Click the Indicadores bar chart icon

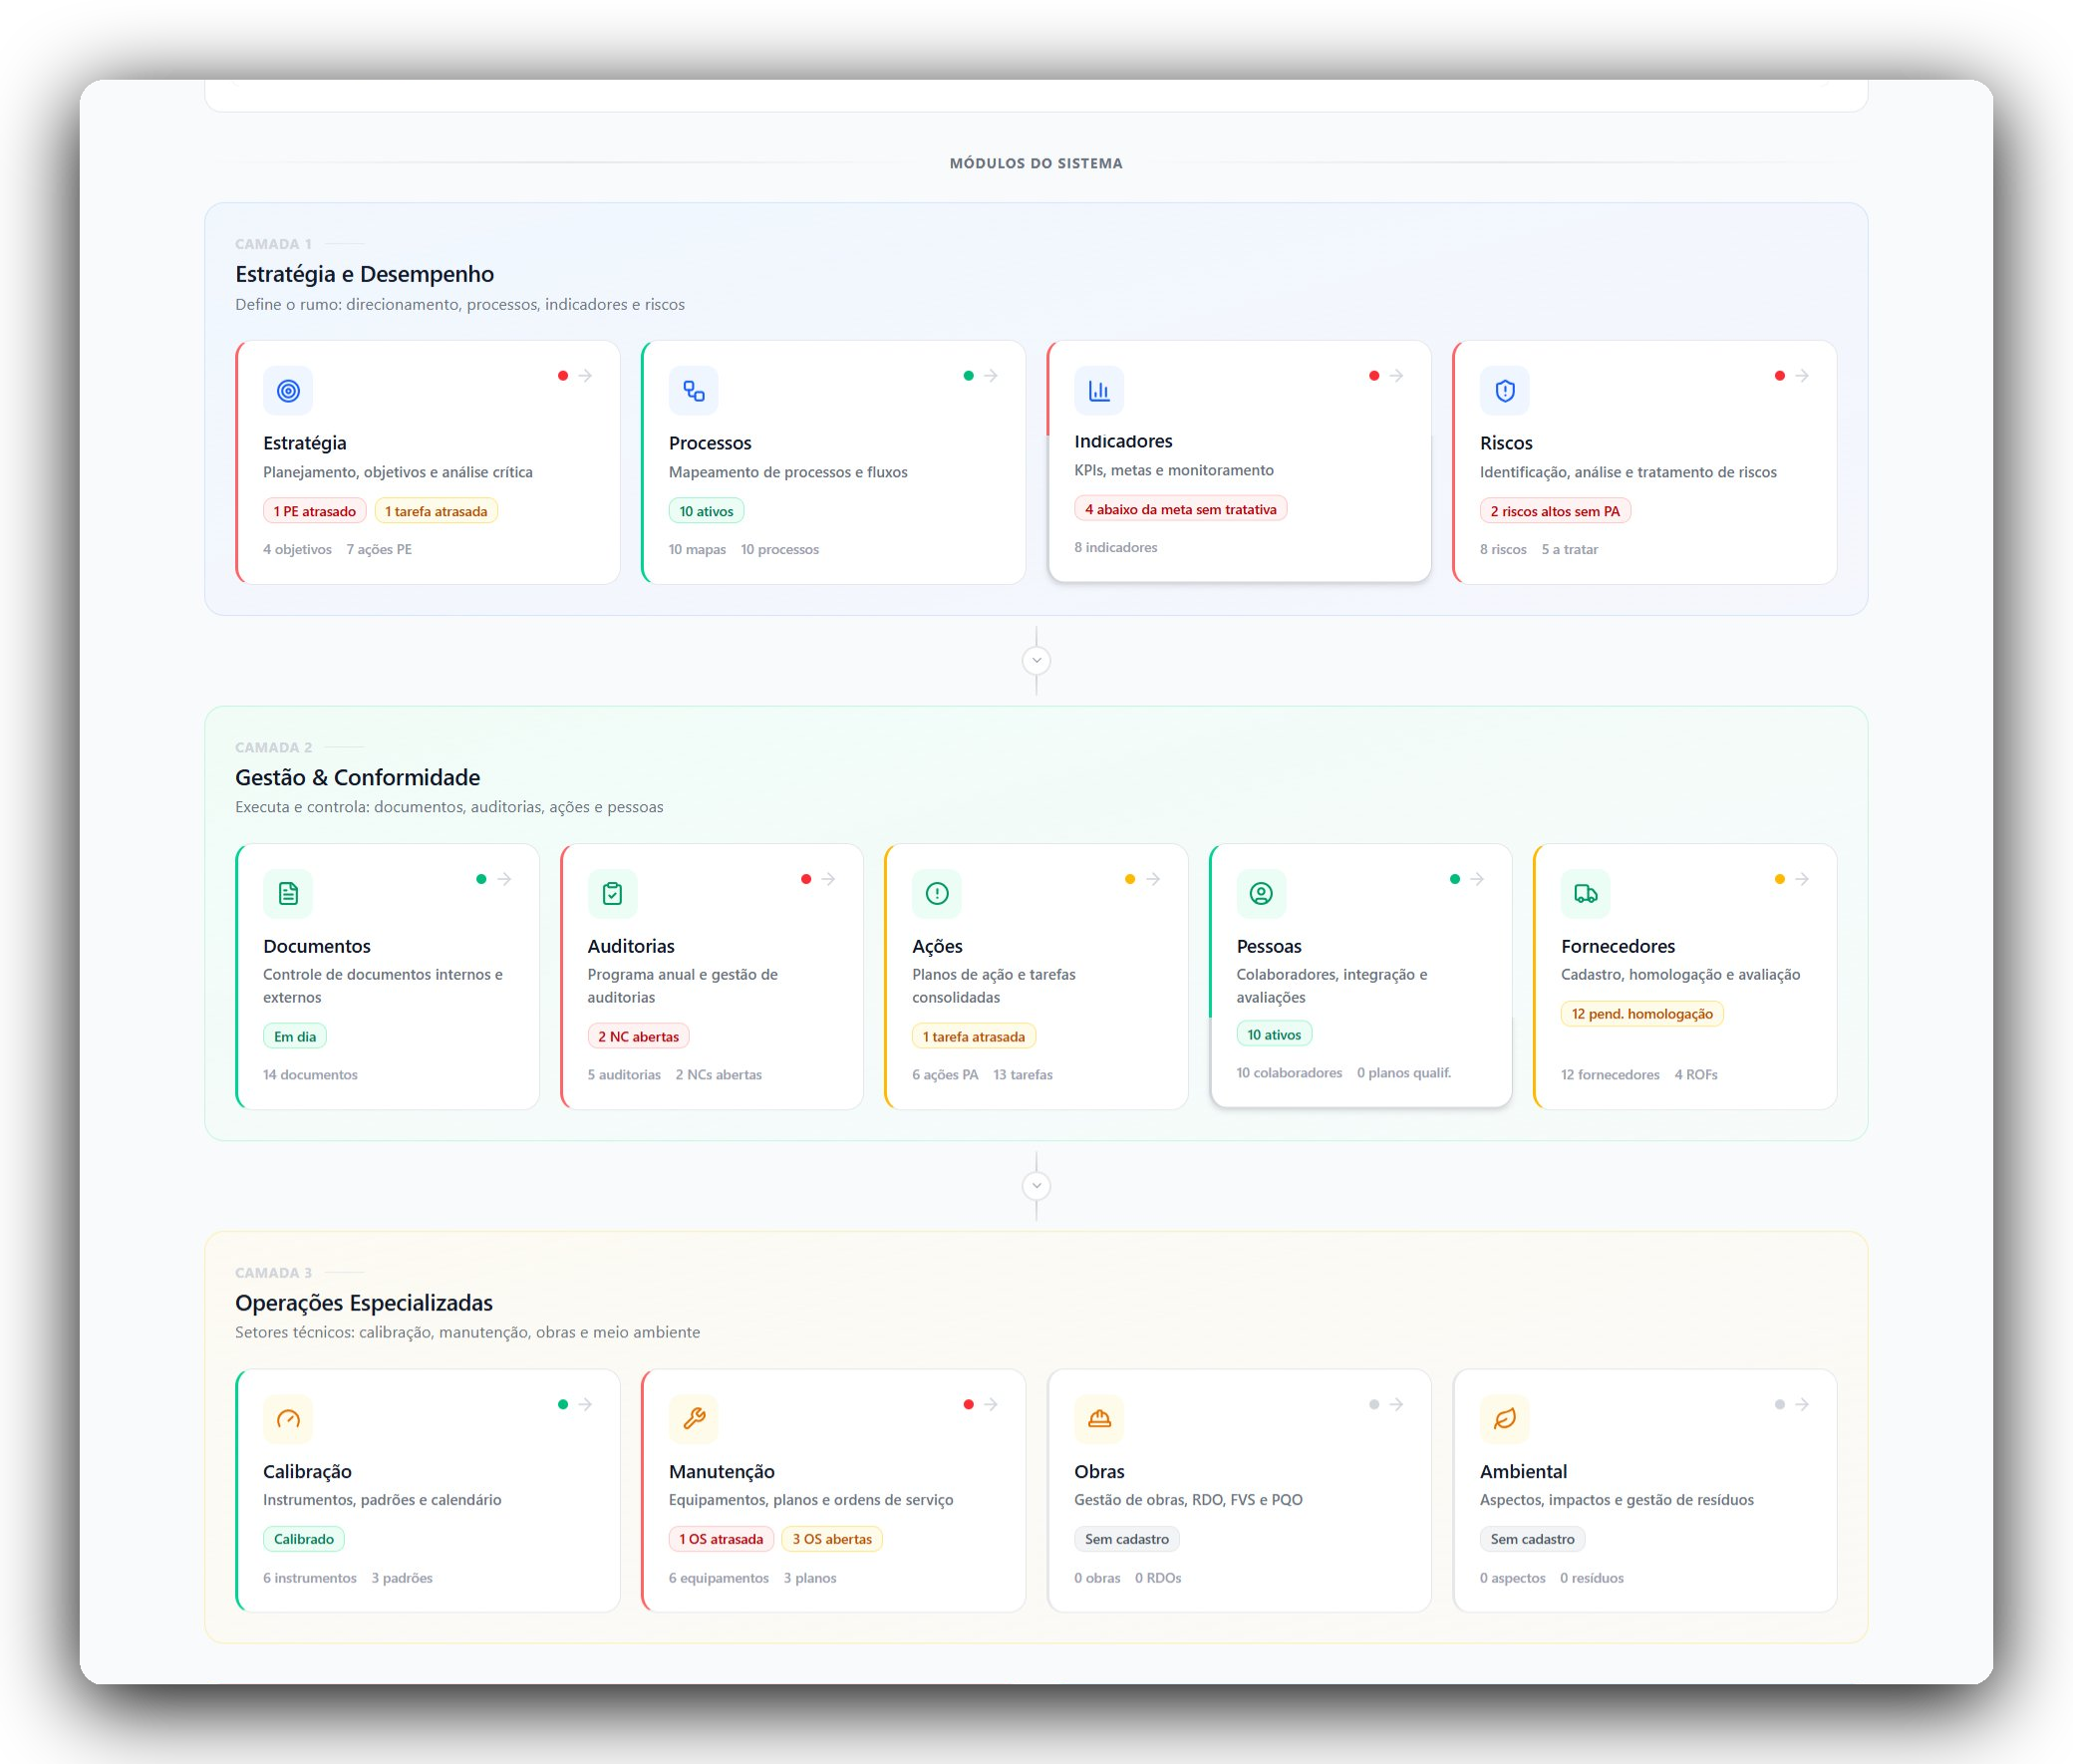[1099, 390]
